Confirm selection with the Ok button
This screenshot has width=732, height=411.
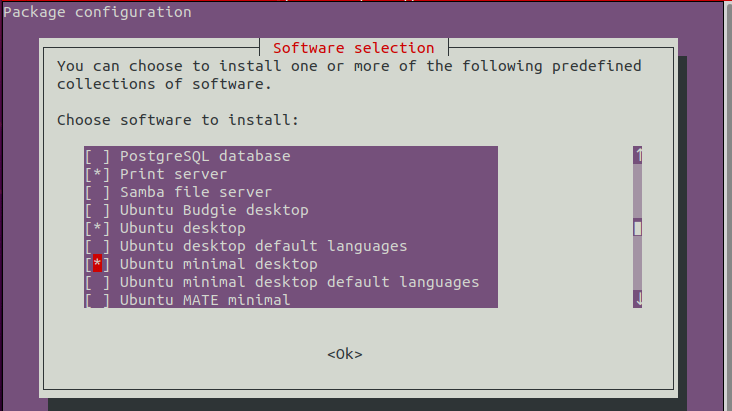pos(345,354)
